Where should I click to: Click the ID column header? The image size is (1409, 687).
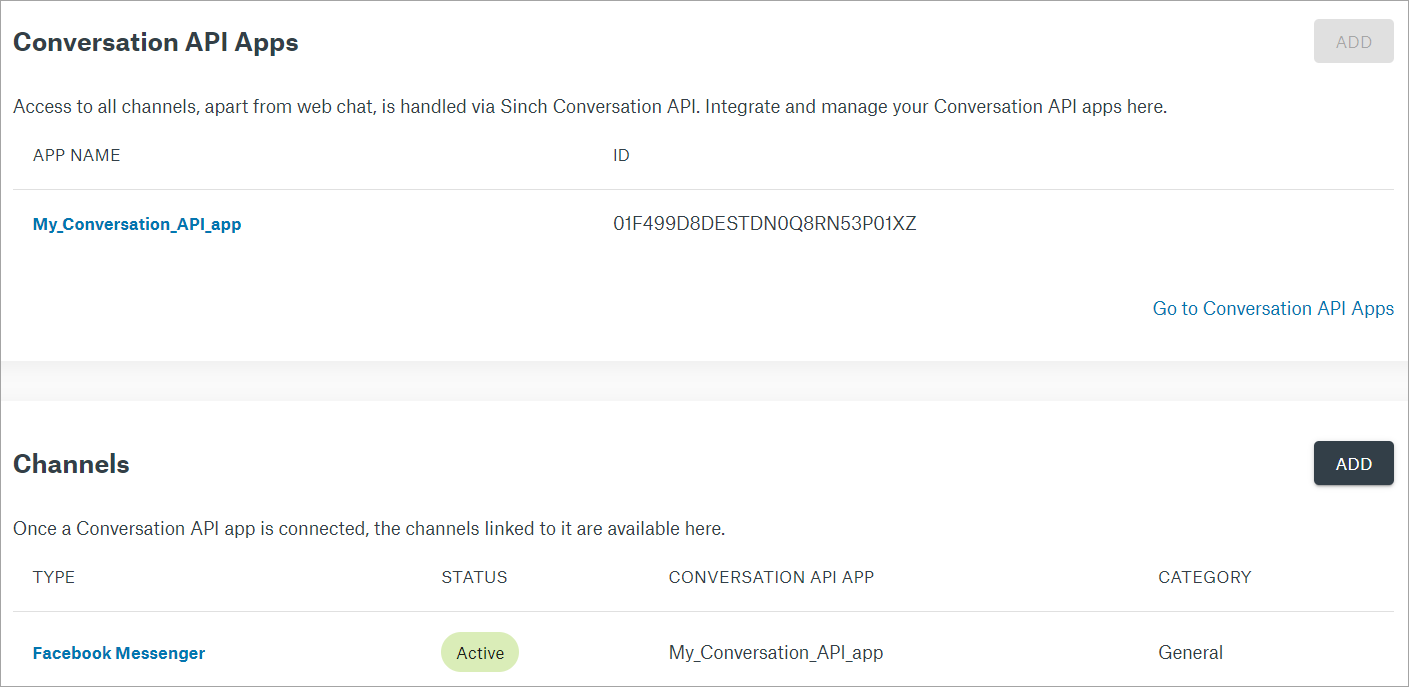621,155
